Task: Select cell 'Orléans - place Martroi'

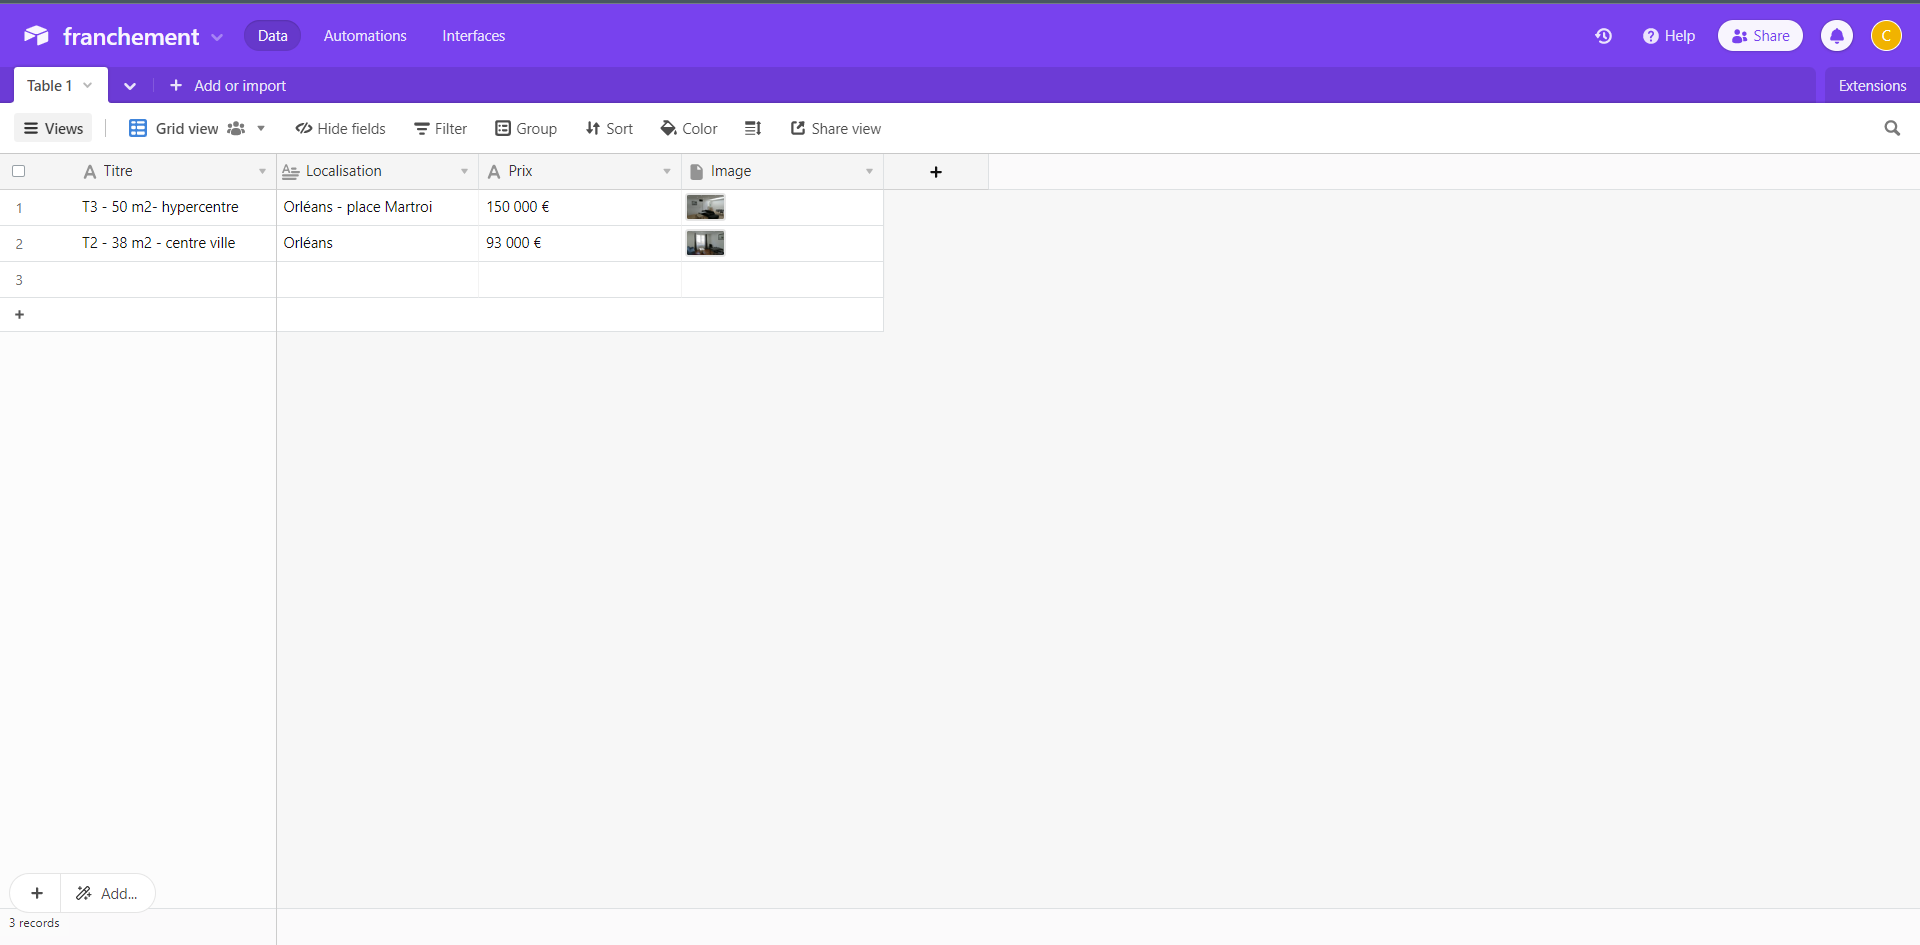Action: tap(377, 207)
